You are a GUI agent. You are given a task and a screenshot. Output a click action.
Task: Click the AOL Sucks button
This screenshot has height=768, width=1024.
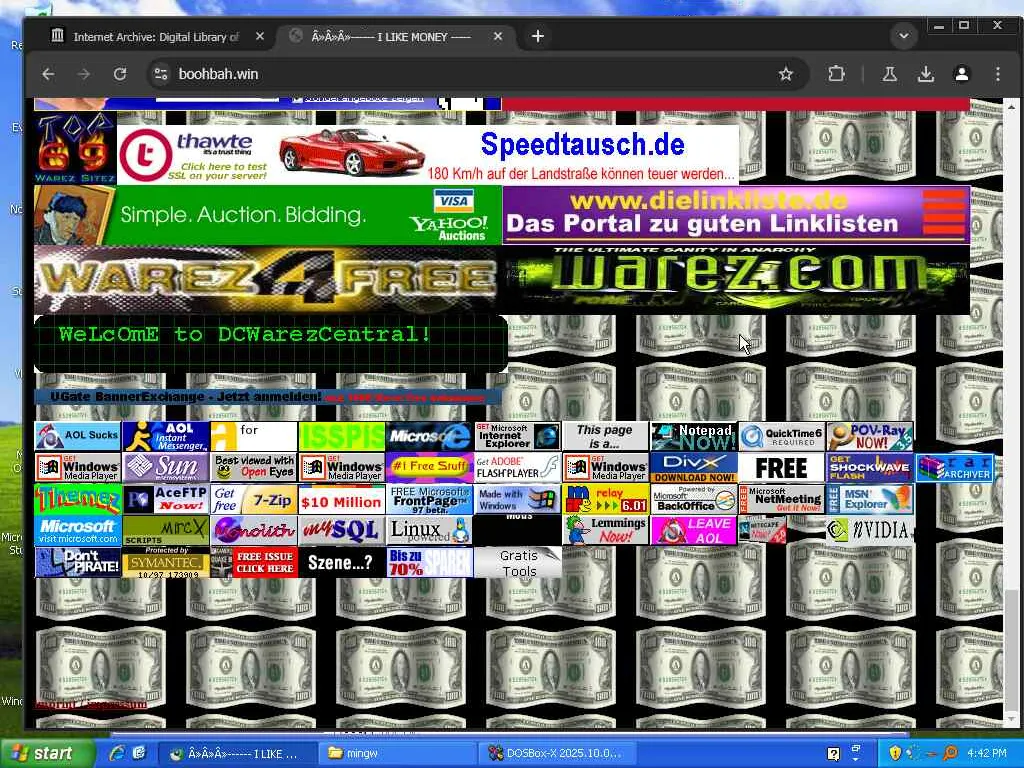78,436
